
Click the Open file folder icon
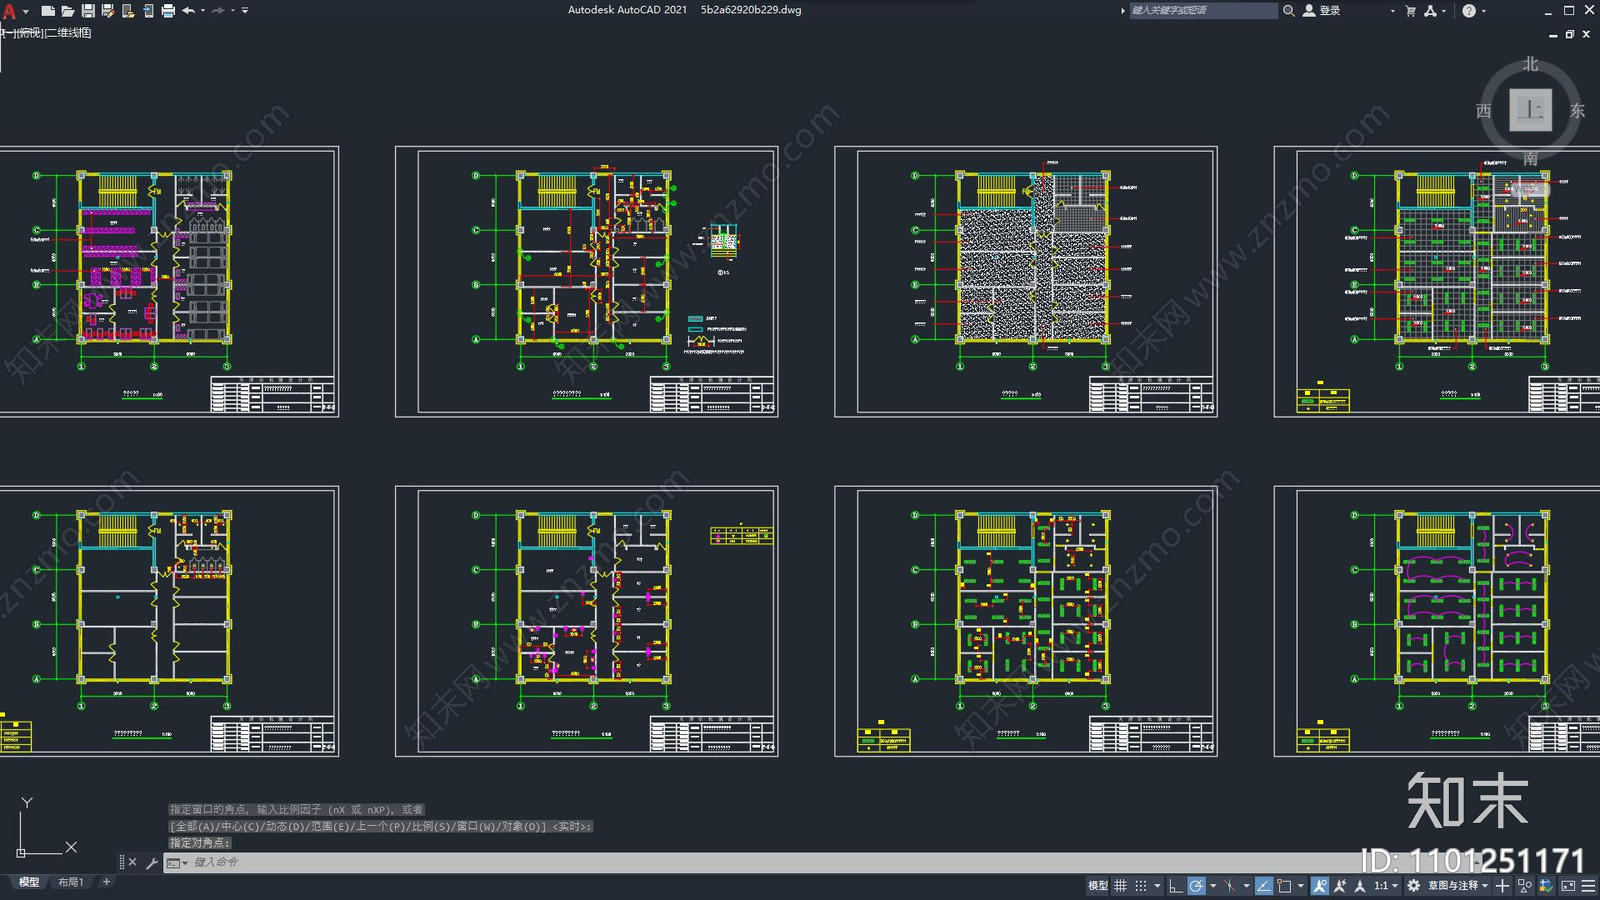pyautogui.click(x=67, y=11)
